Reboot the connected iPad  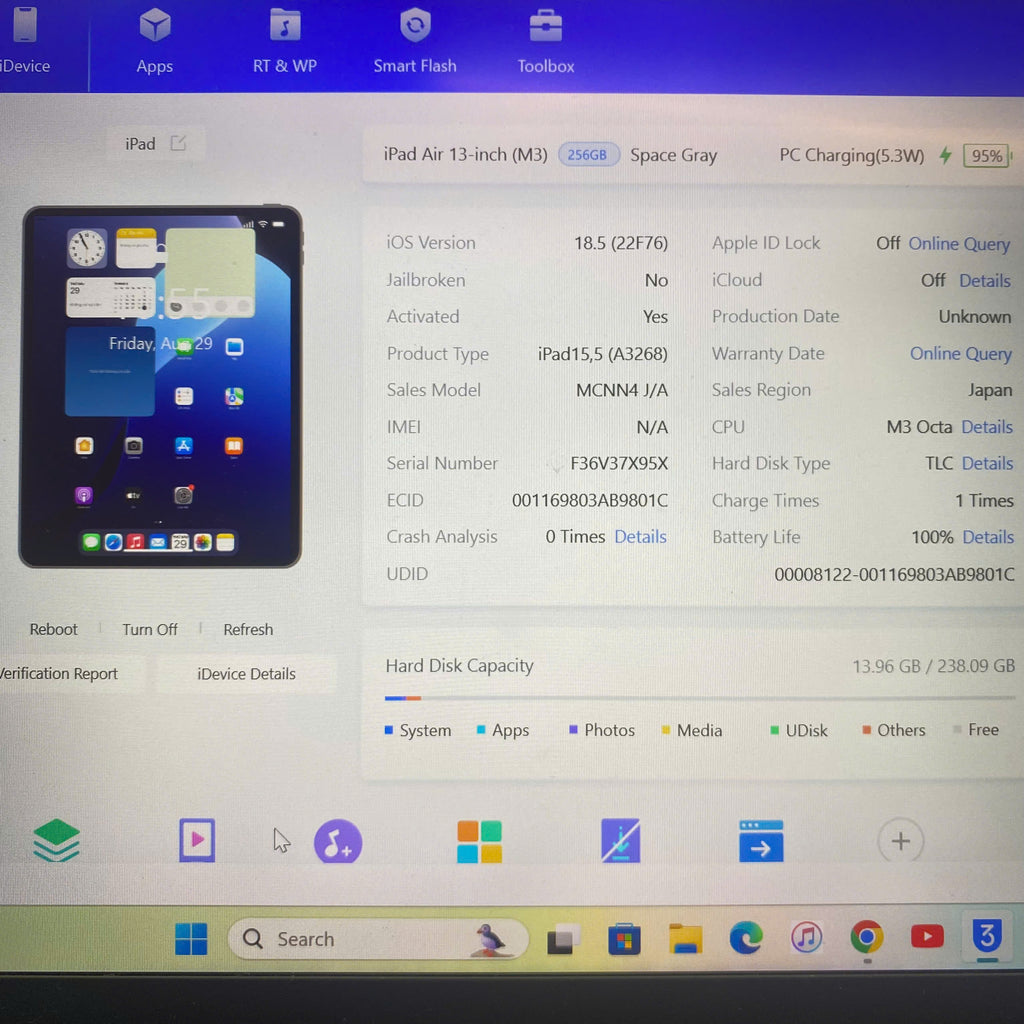point(54,630)
